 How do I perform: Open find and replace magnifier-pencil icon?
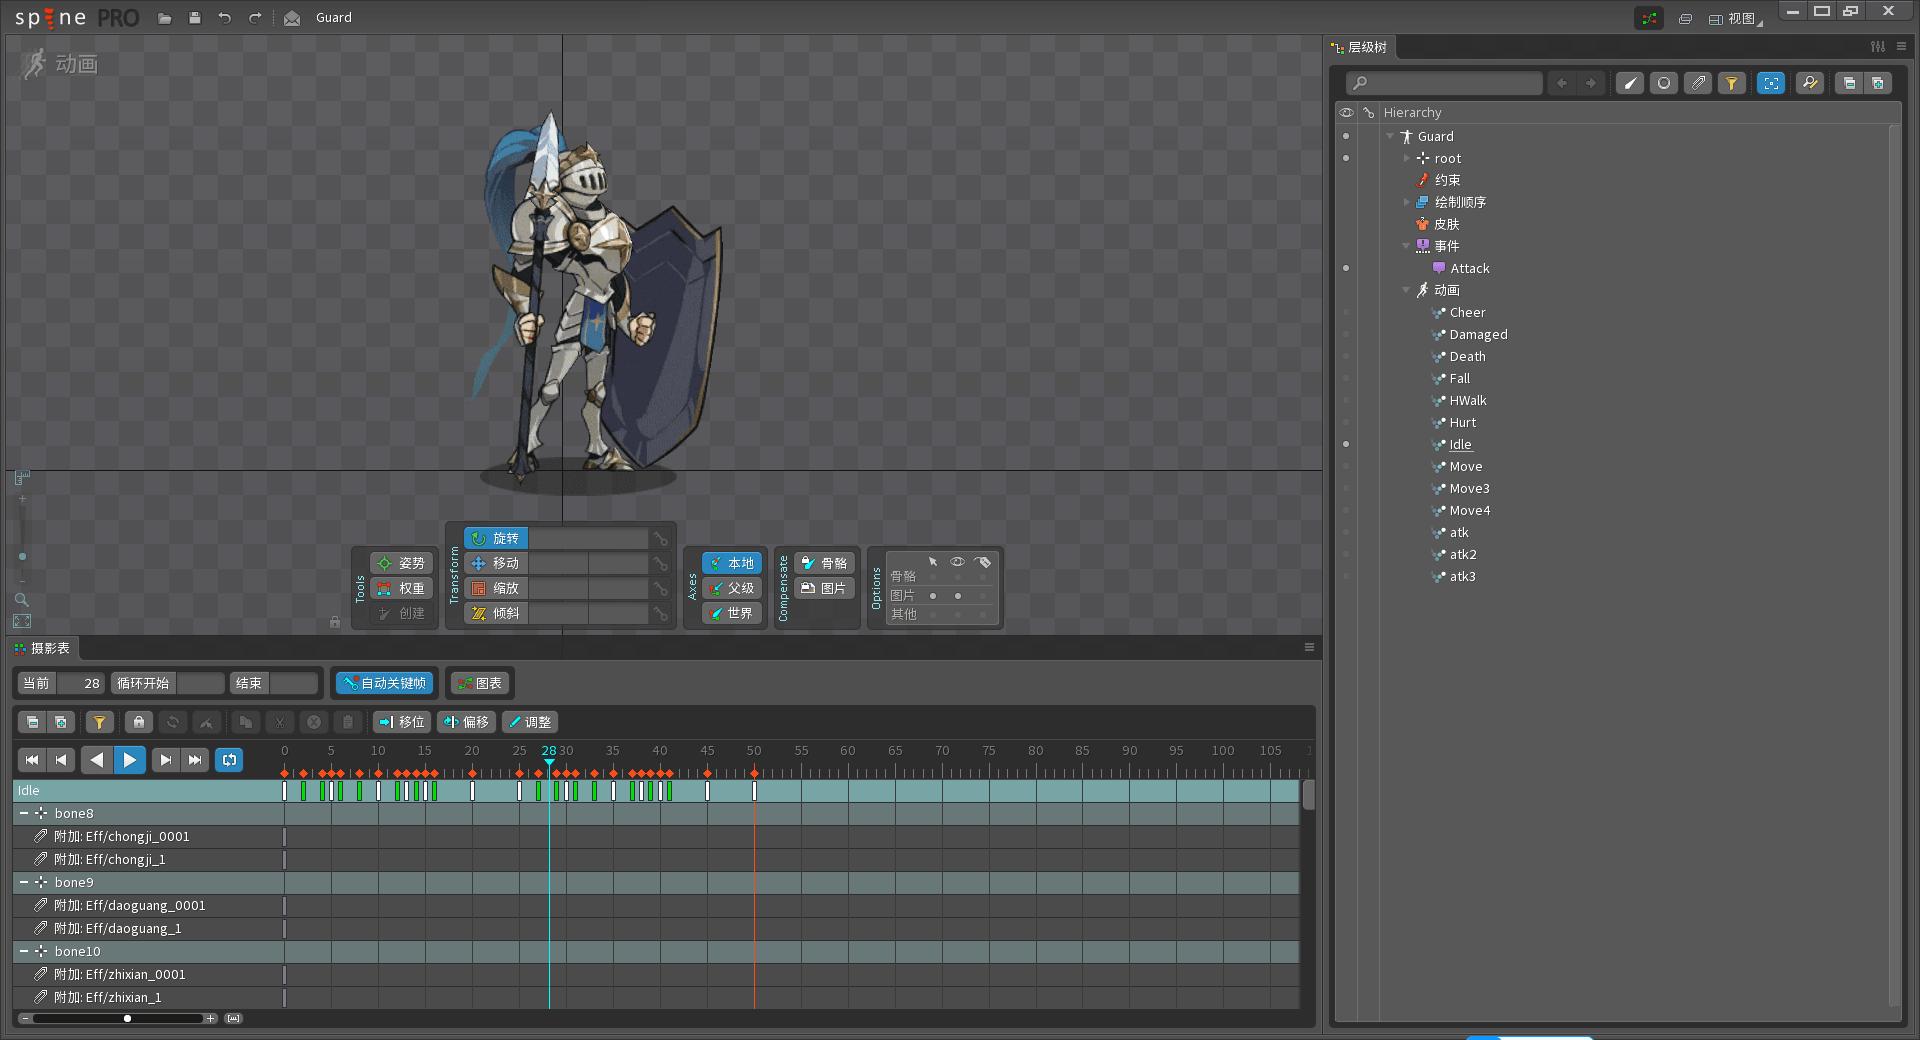coord(1810,83)
